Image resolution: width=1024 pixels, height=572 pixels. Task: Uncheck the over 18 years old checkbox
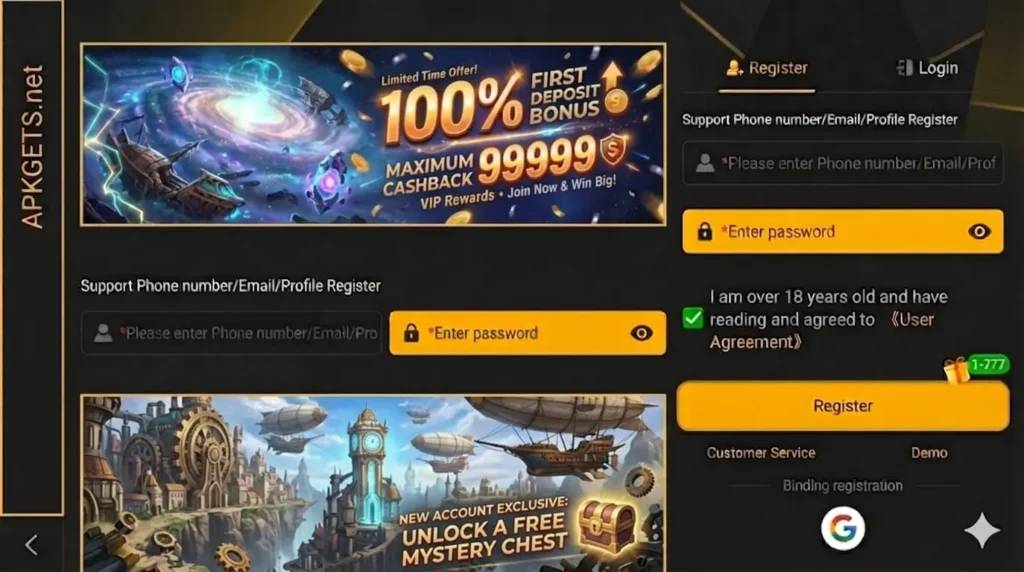click(692, 319)
